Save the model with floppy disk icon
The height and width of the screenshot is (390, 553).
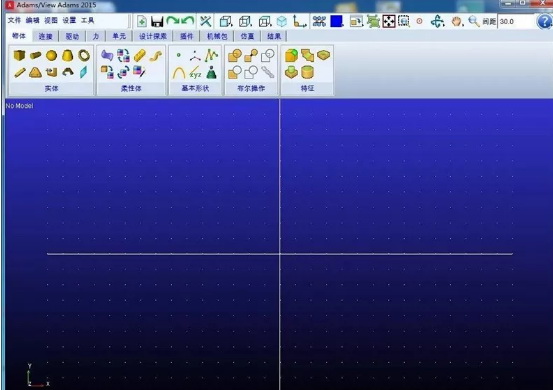pyautogui.click(x=157, y=22)
